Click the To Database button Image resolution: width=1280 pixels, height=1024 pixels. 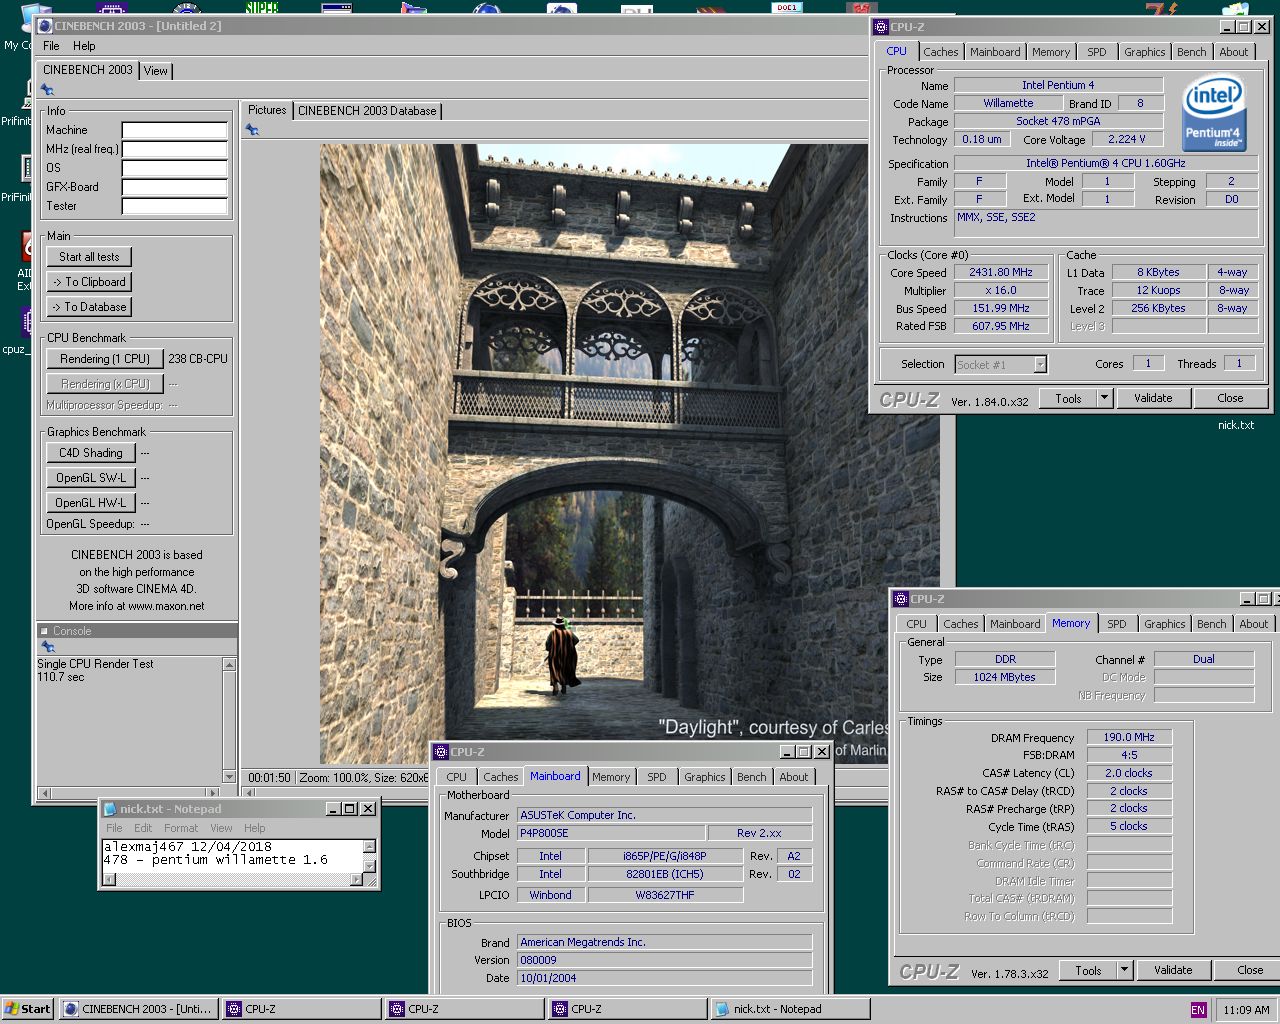click(89, 307)
